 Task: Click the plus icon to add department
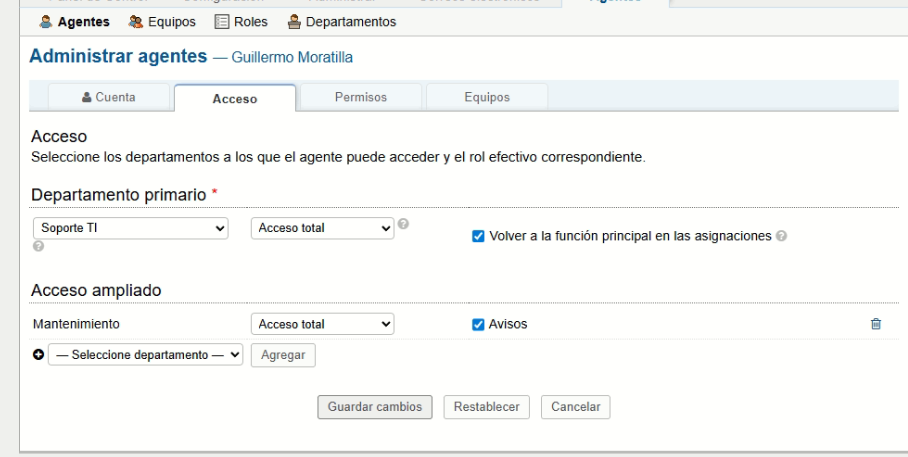point(39,355)
